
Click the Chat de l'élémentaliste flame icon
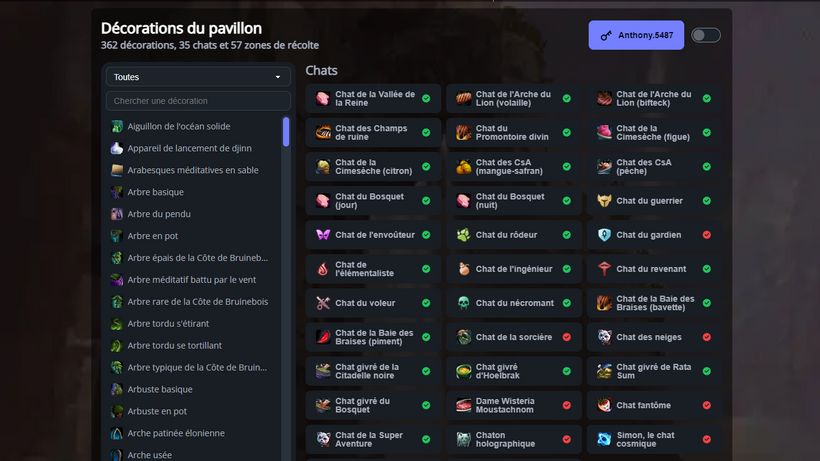click(x=323, y=269)
